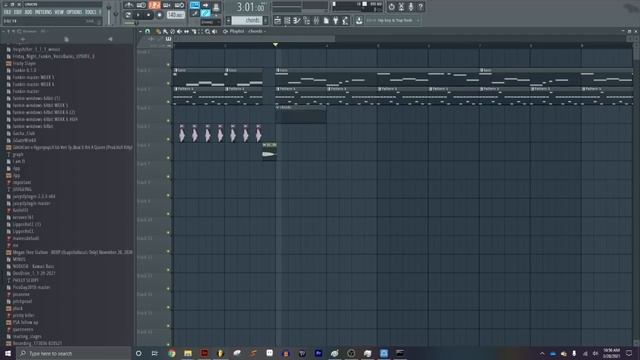Select the playlist draw pencil tool
The image size is (640, 360).
159,31
